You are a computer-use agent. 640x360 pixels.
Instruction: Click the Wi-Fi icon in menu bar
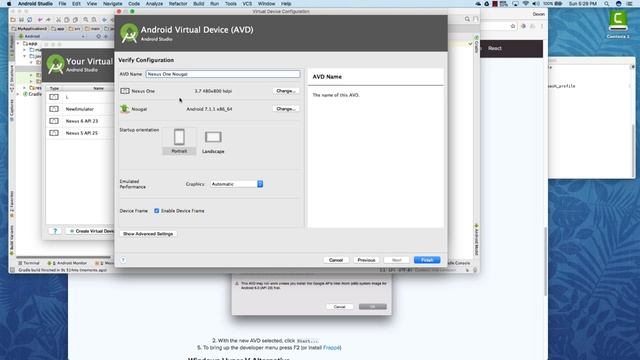(x=526, y=4)
